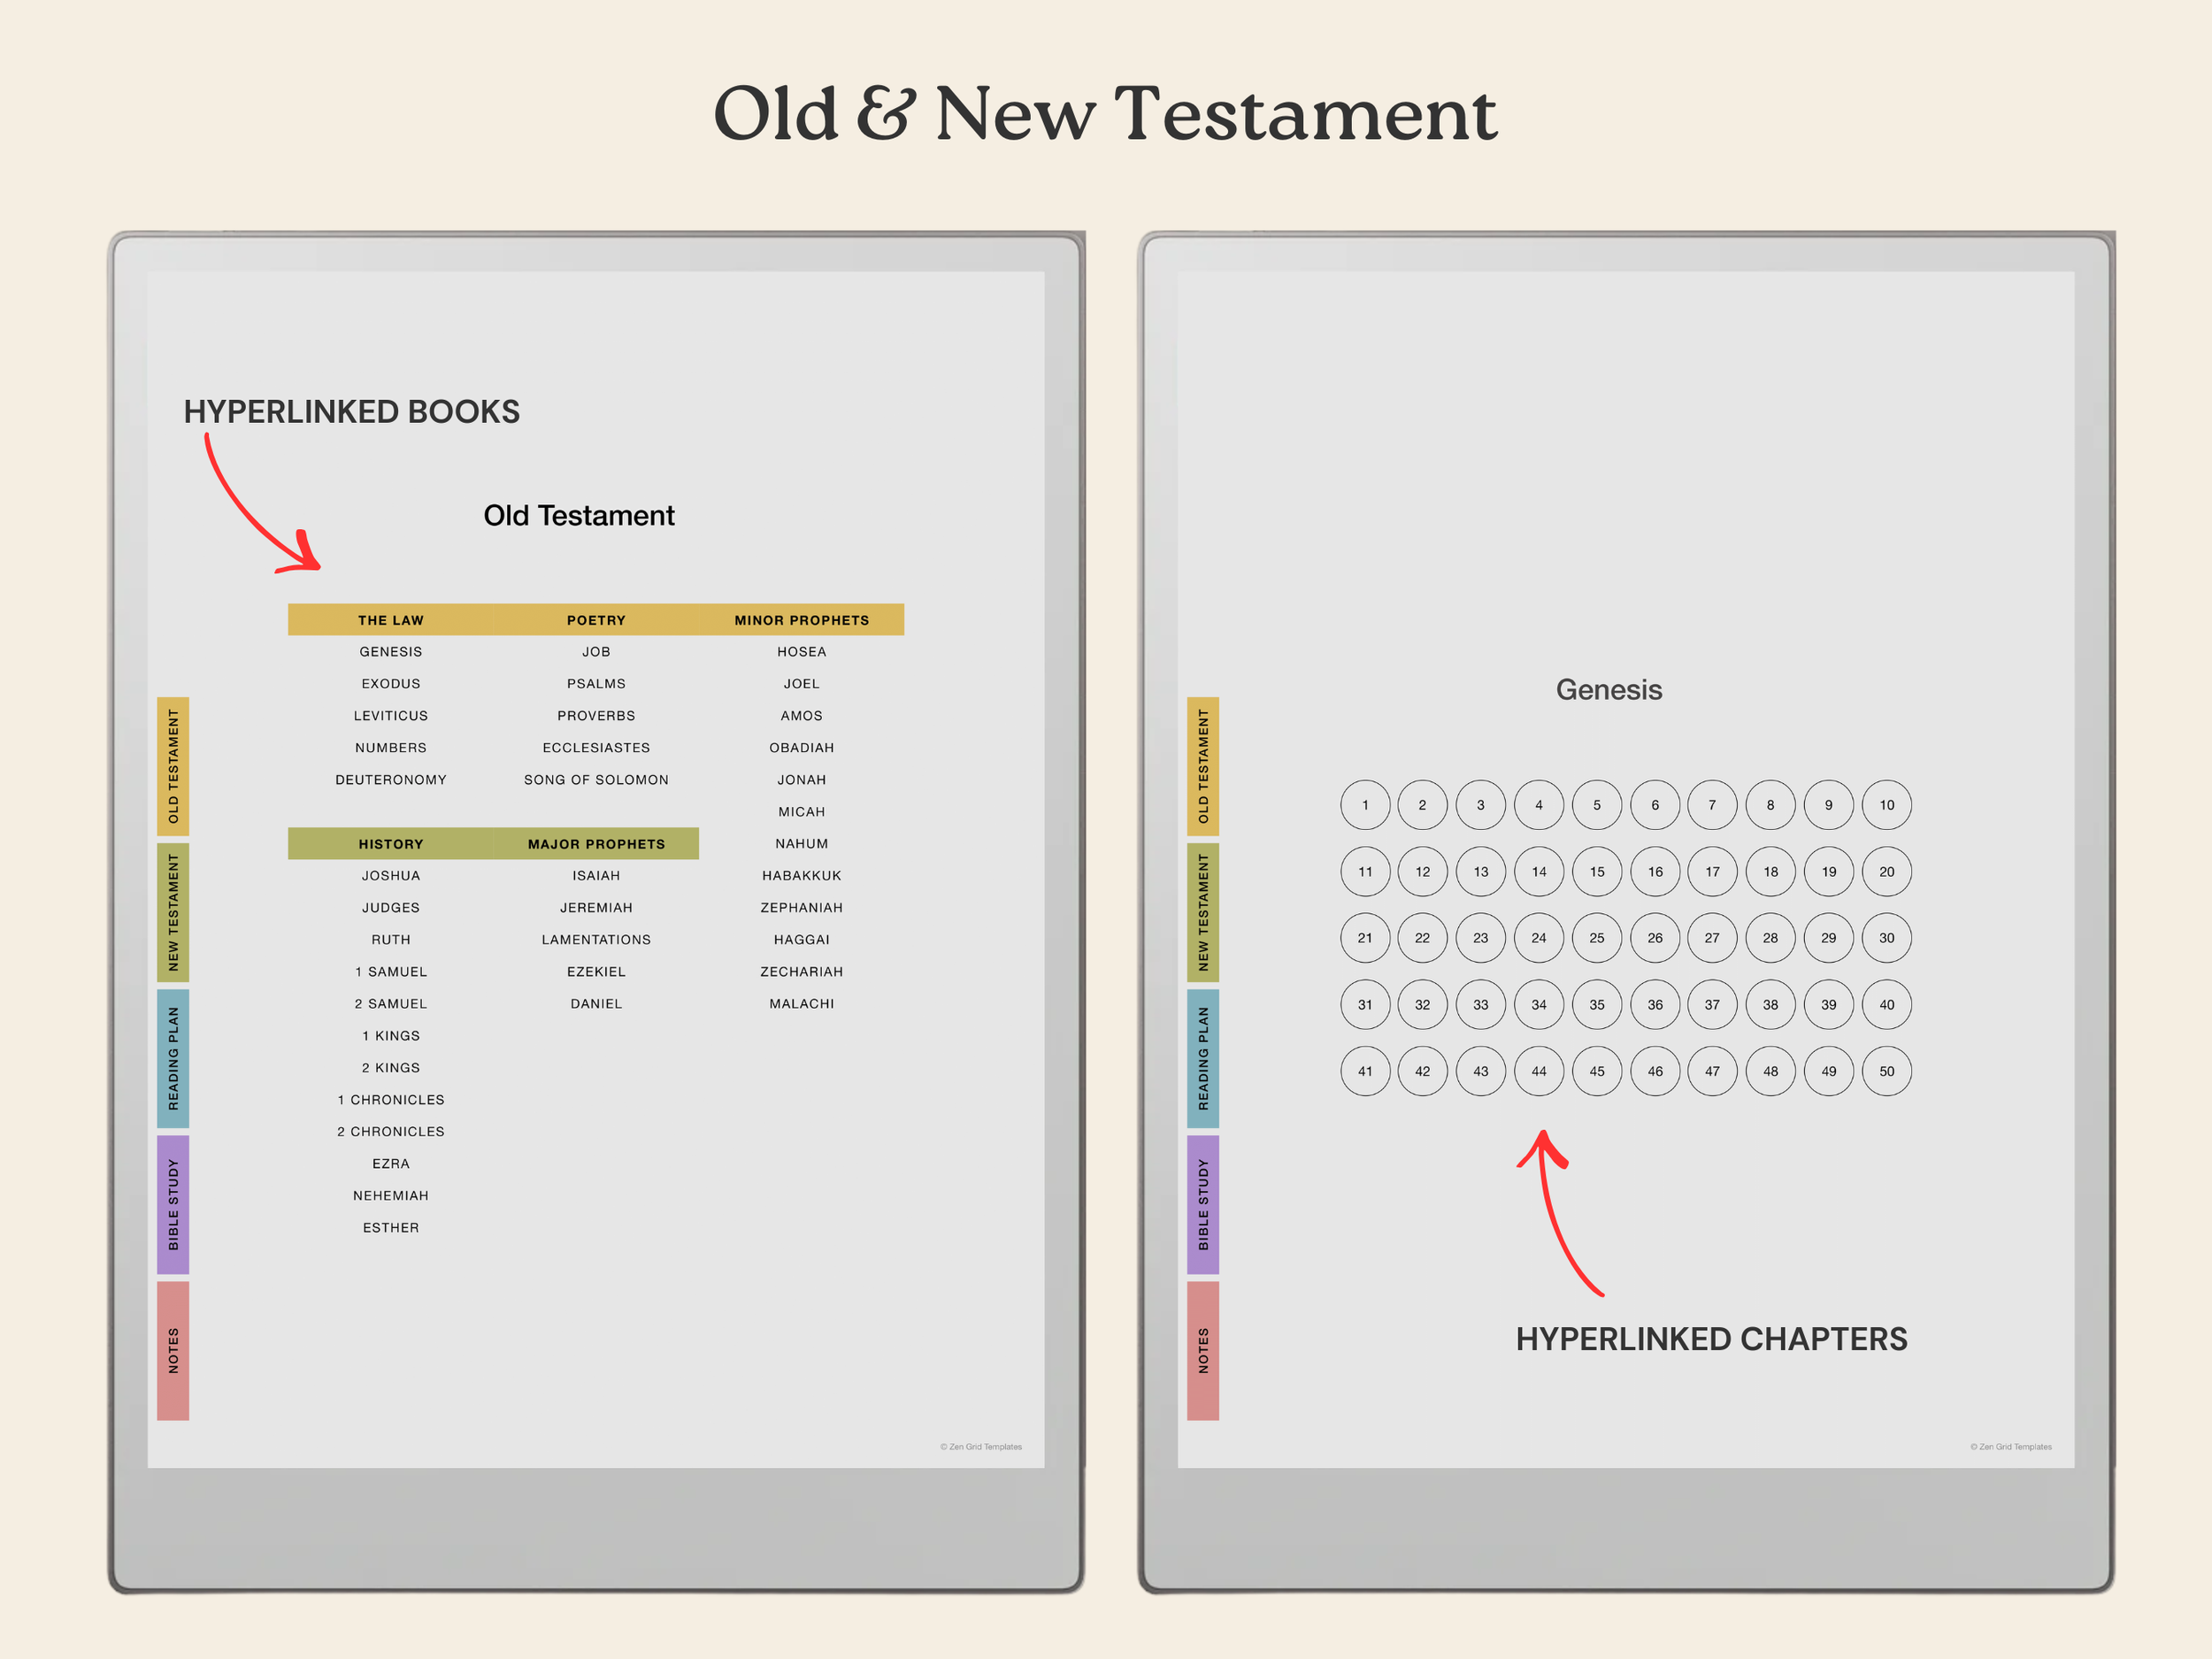
Task: Switch to Reading Plan tab on left tablet
Action: coord(173,1058)
